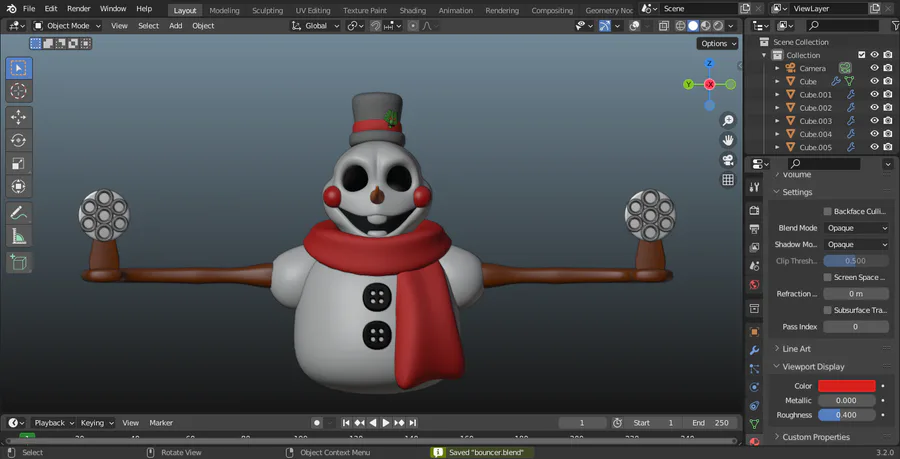Switch to the Shading workspace tab

(413, 10)
